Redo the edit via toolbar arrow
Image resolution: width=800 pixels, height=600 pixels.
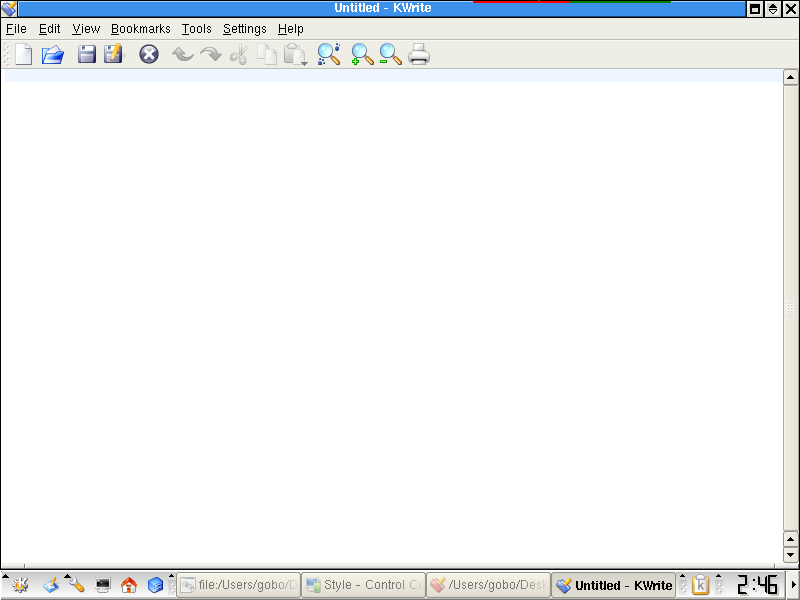click(x=211, y=54)
